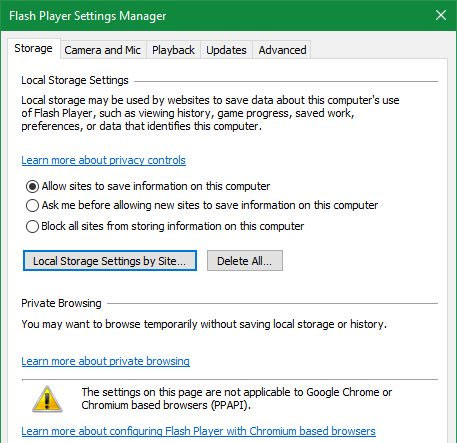457x443 pixels.
Task: Open Local Storage Settings by Site
Action: tap(110, 261)
